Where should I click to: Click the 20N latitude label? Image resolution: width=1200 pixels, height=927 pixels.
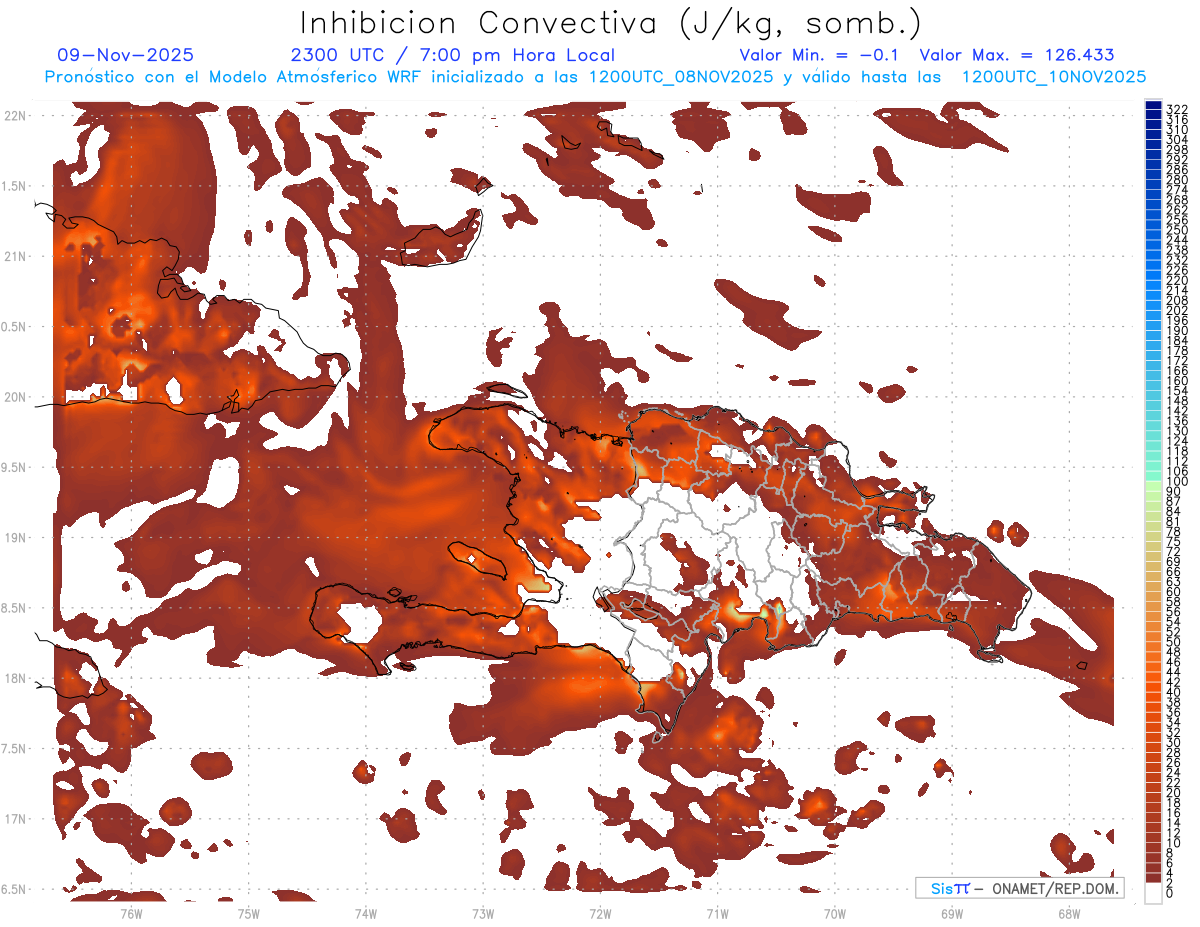[x=15, y=397]
